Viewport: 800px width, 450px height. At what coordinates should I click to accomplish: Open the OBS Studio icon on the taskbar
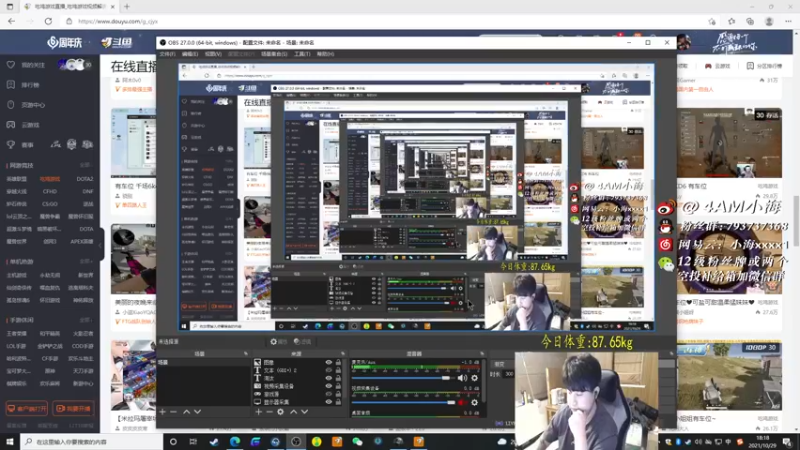tap(296, 441)
